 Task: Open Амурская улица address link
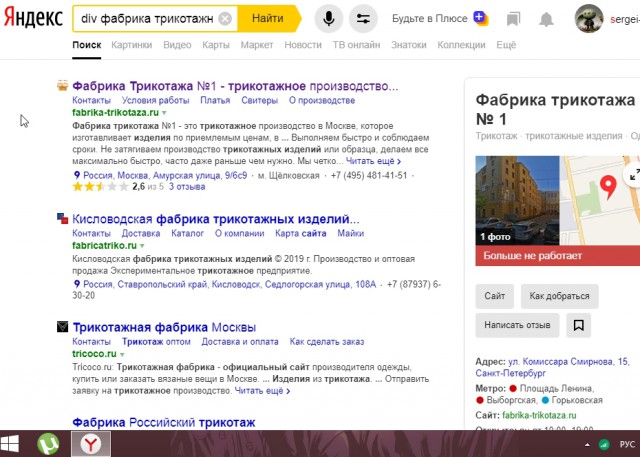[x=165, y=175]
